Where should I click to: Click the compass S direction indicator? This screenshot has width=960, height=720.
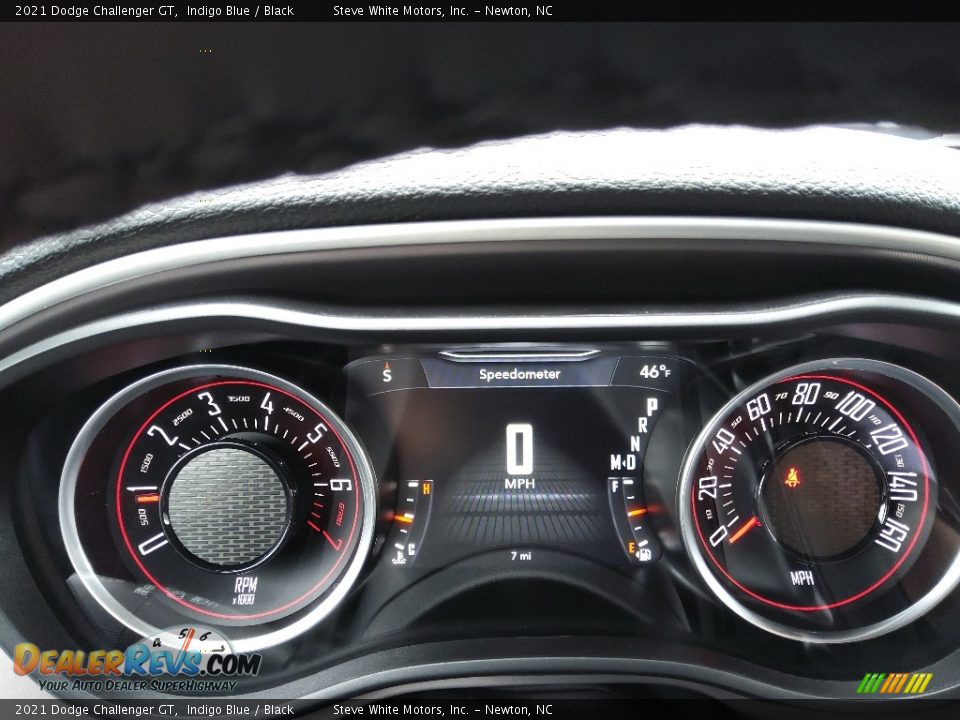point(386,372)
